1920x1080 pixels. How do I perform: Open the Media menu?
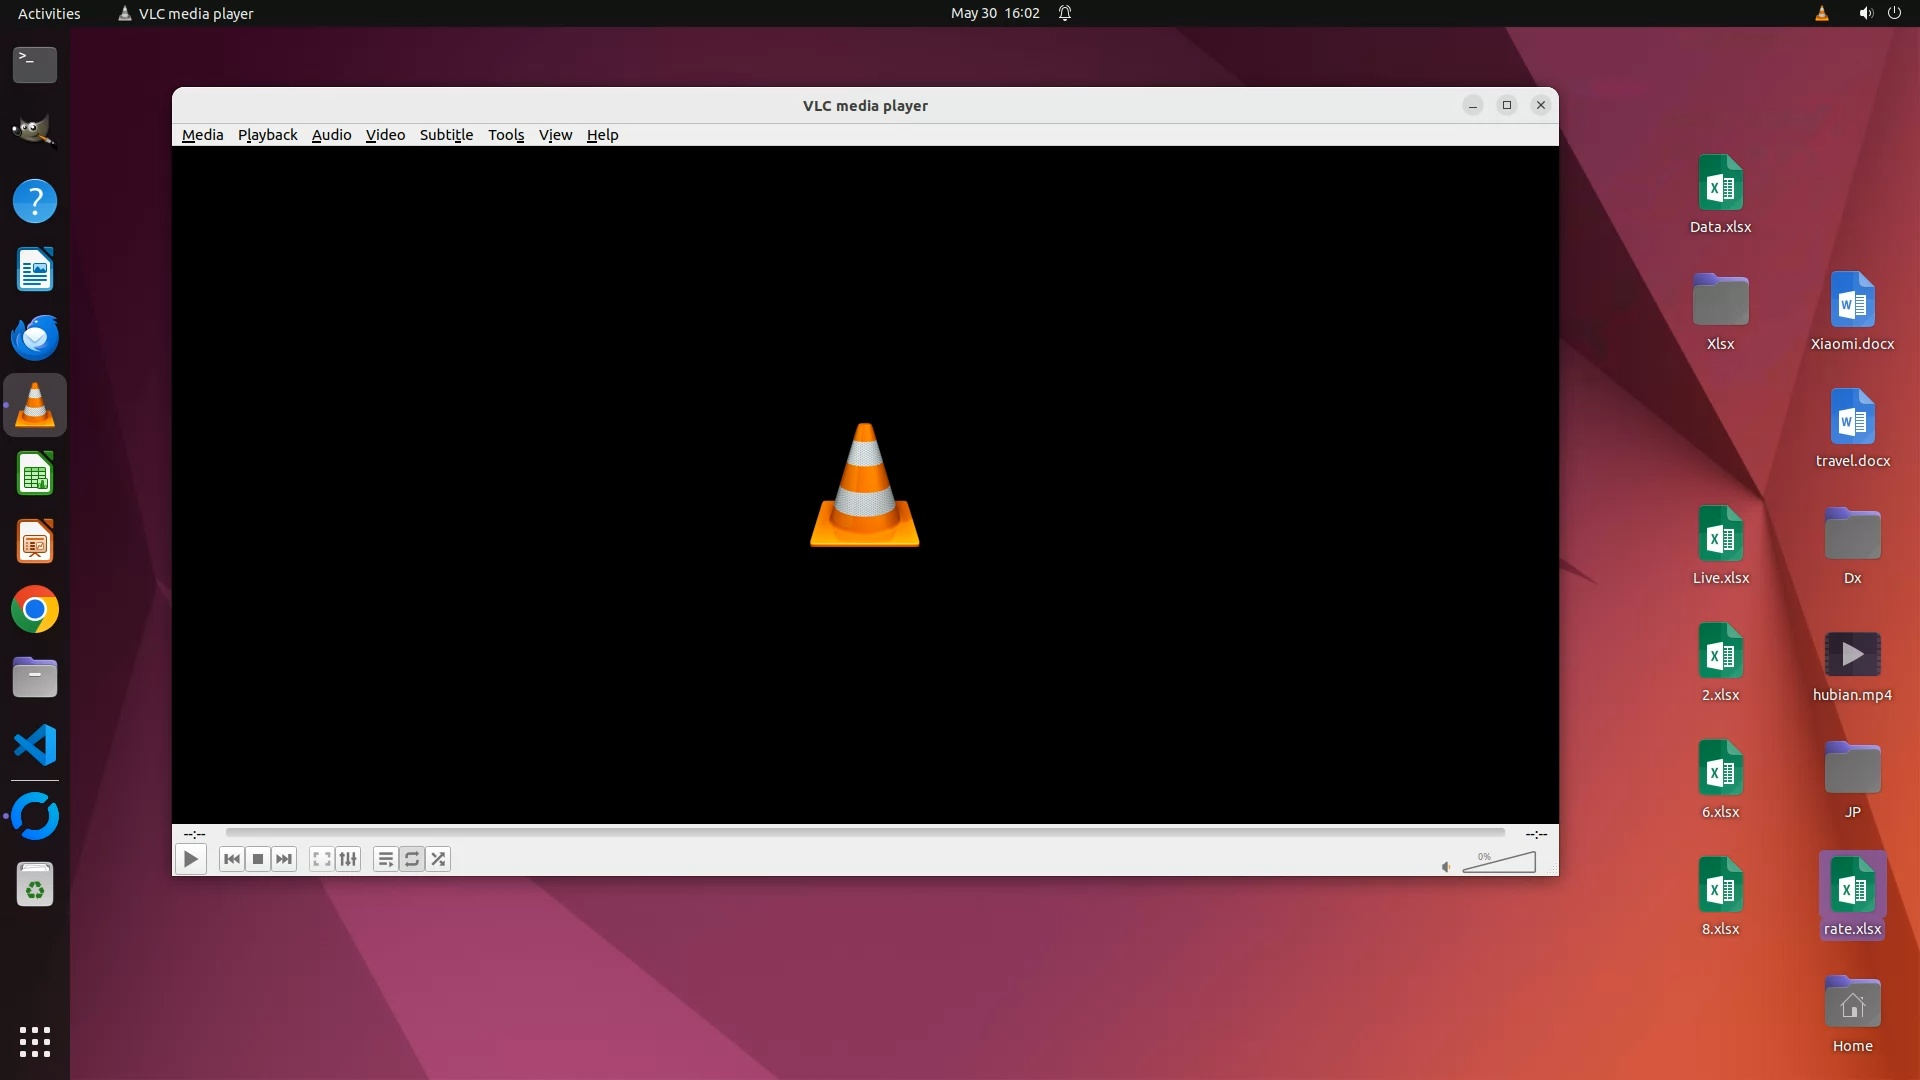[202, 135]
